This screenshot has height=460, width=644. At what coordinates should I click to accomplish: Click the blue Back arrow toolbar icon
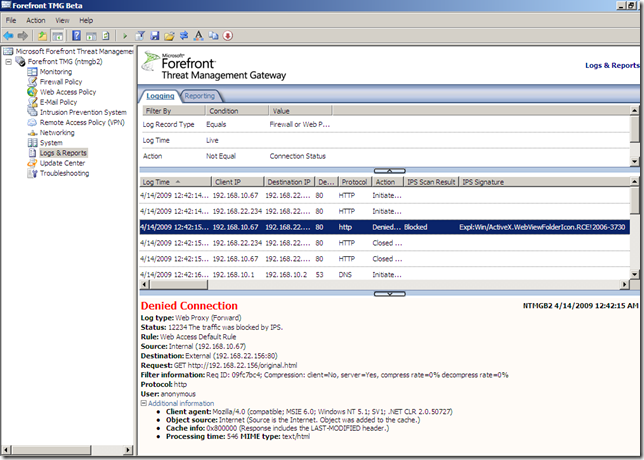point(8,36)
